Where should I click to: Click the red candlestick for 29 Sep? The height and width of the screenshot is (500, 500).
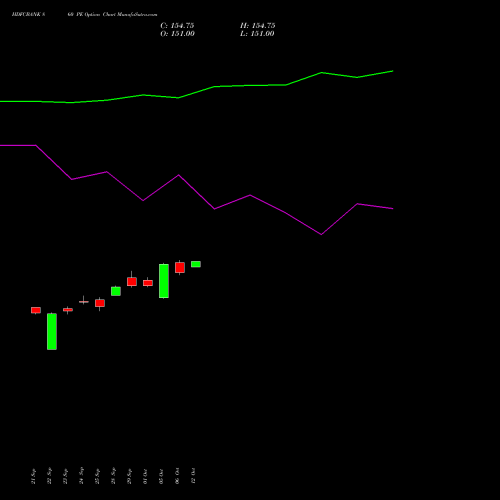point(132,281)
